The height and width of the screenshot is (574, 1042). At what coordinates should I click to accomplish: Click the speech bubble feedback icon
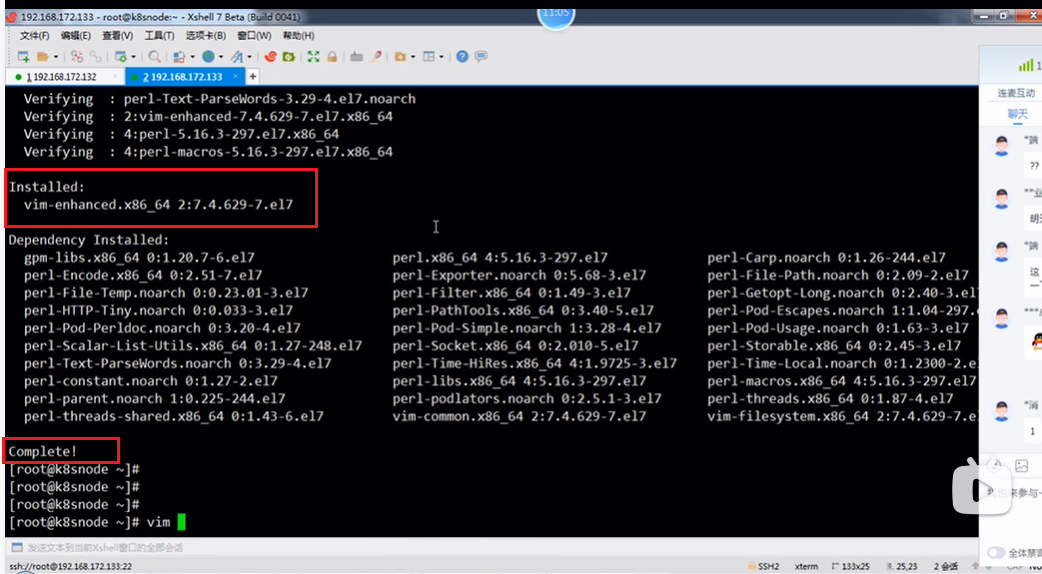pyautogui.click(x=480, y=56)
